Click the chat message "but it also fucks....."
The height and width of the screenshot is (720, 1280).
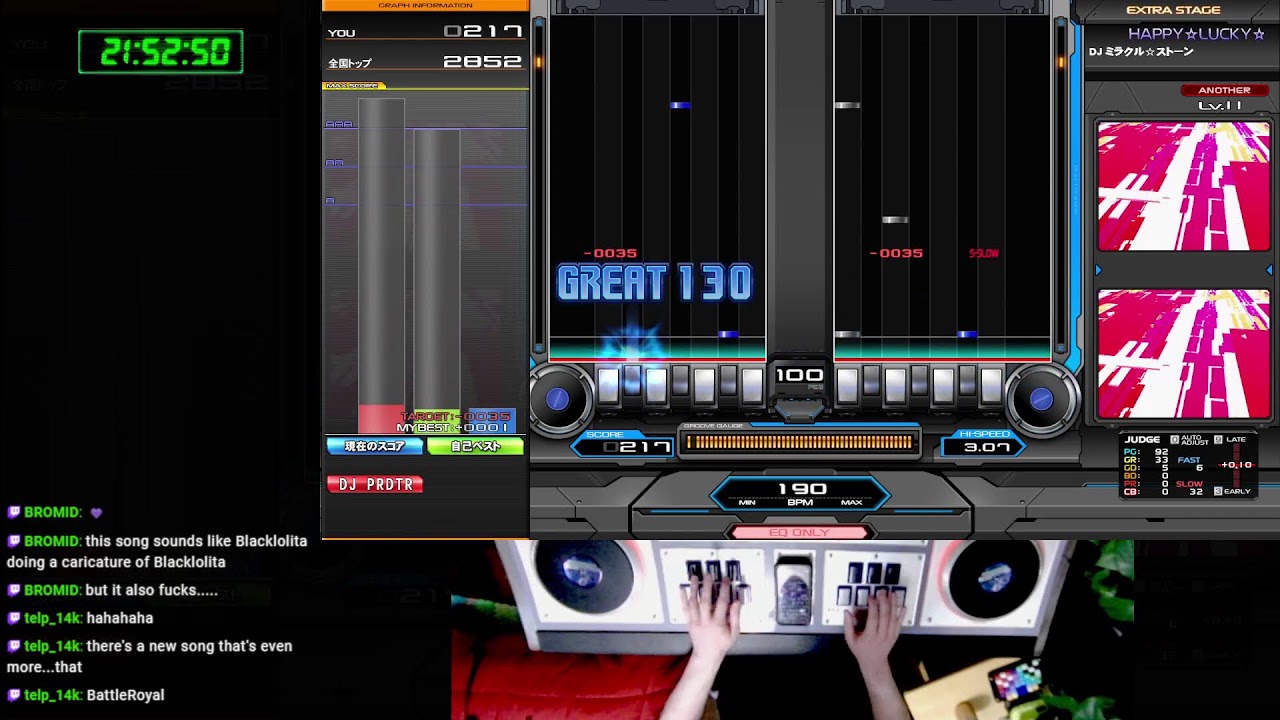151,590
